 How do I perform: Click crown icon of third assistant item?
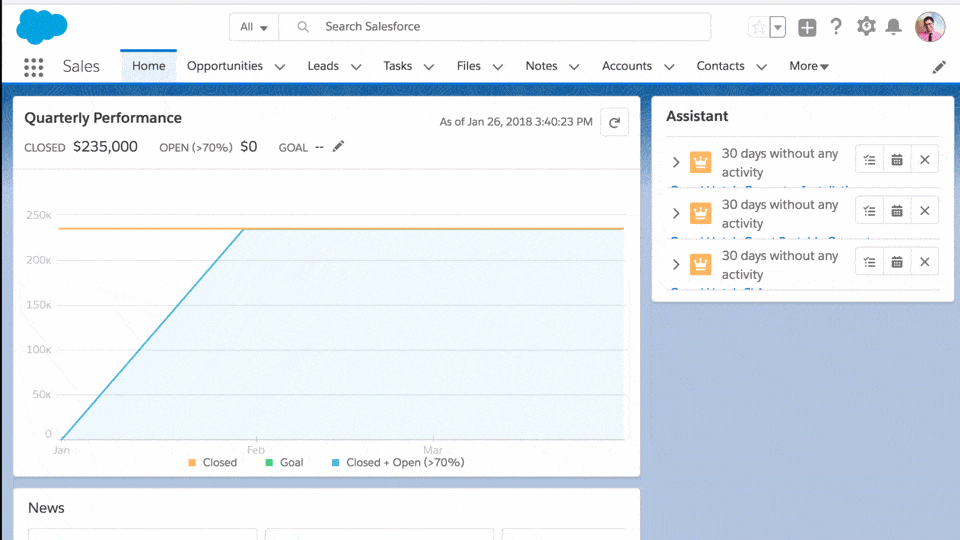coord(700,264)
